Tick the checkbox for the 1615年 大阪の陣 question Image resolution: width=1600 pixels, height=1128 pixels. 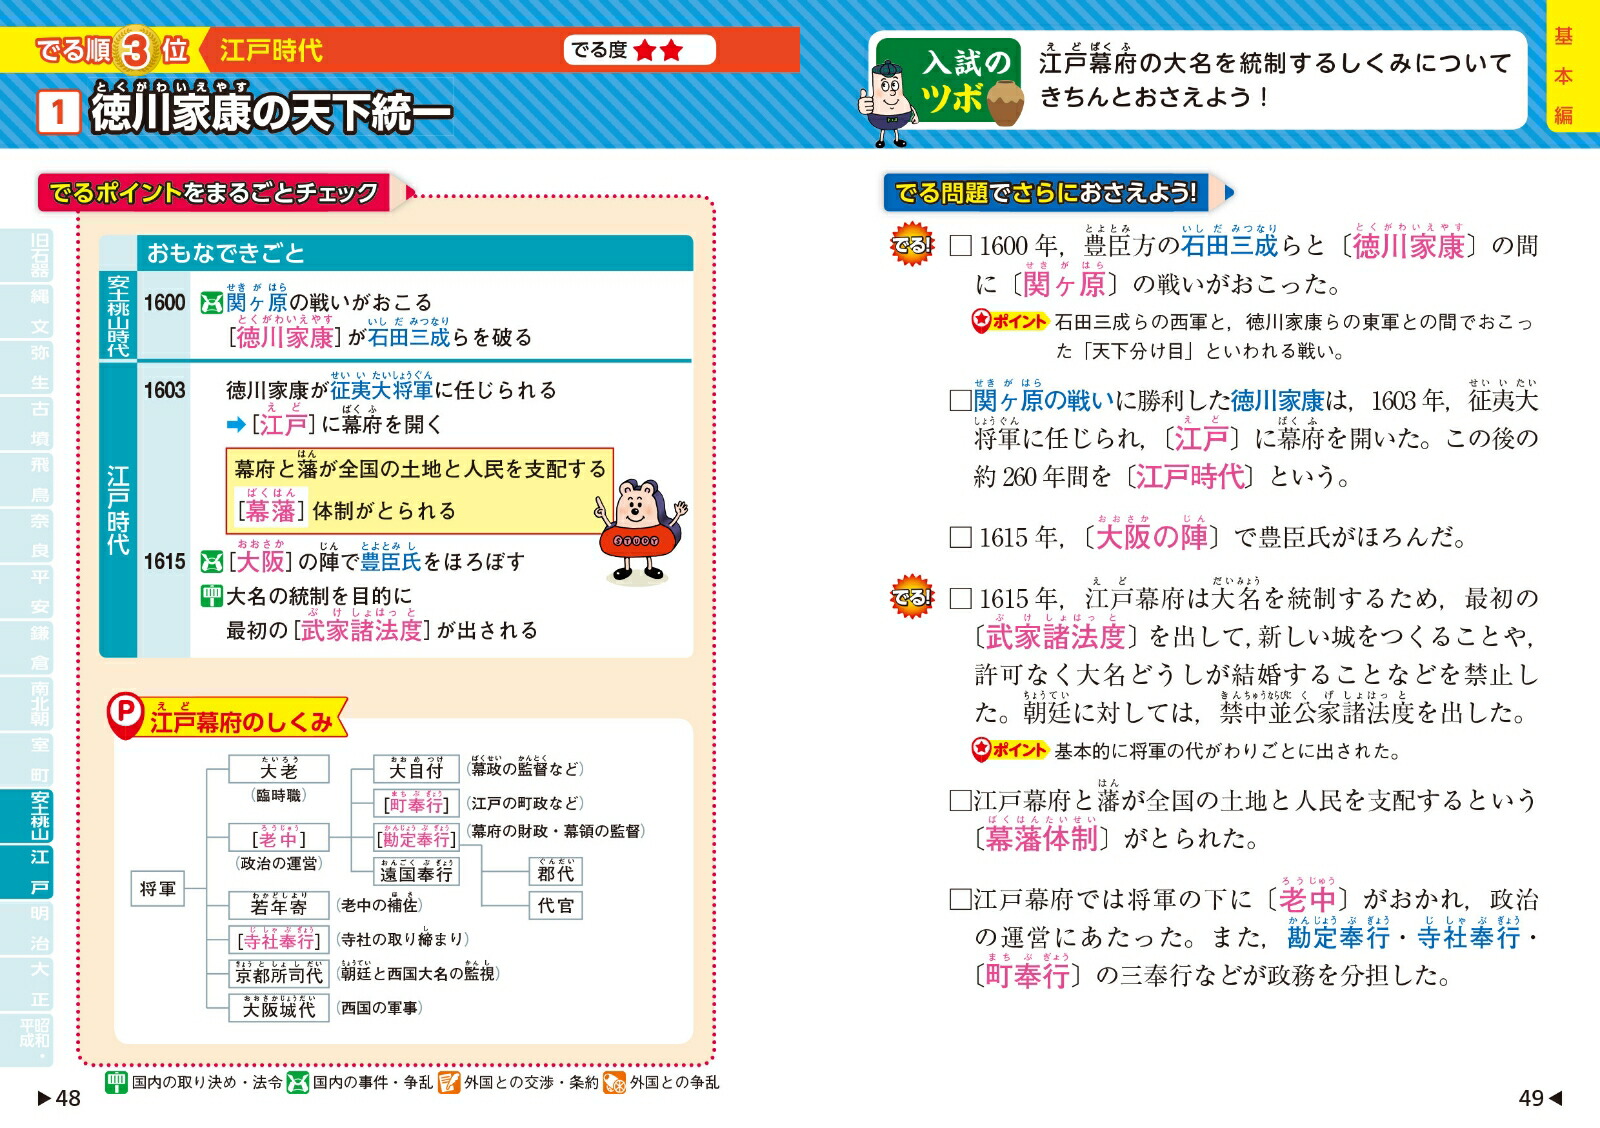[x=960, y=538]
